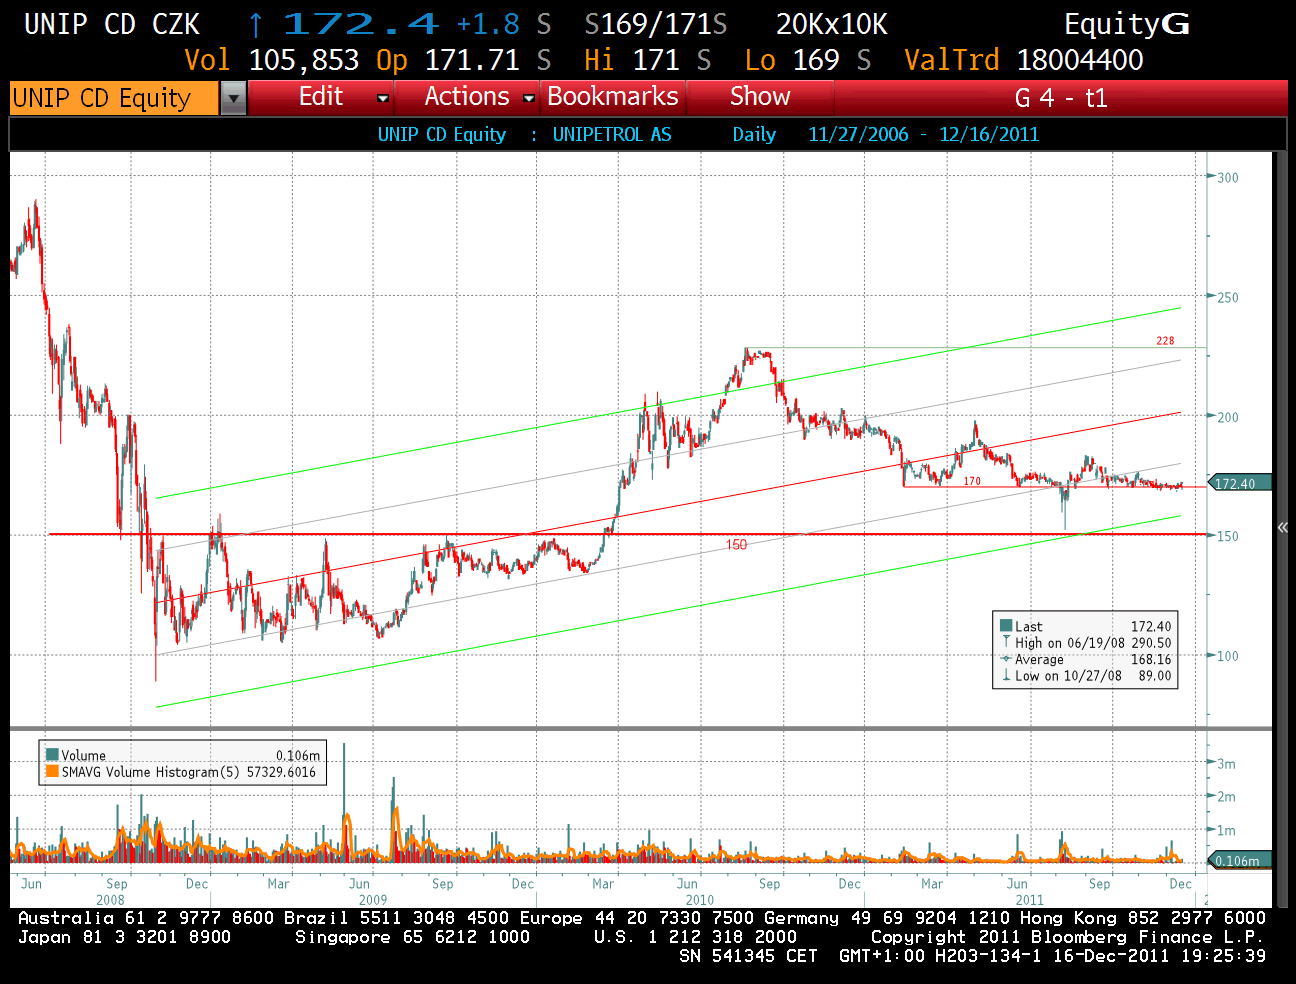1296x984 pixels.
Task: Click the +1.8 price change value
Action: (x=488, y=24)
